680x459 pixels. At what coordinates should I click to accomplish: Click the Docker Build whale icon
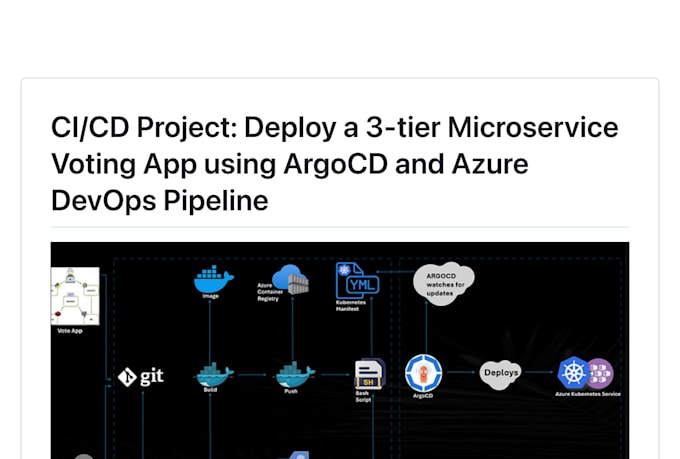215,374
